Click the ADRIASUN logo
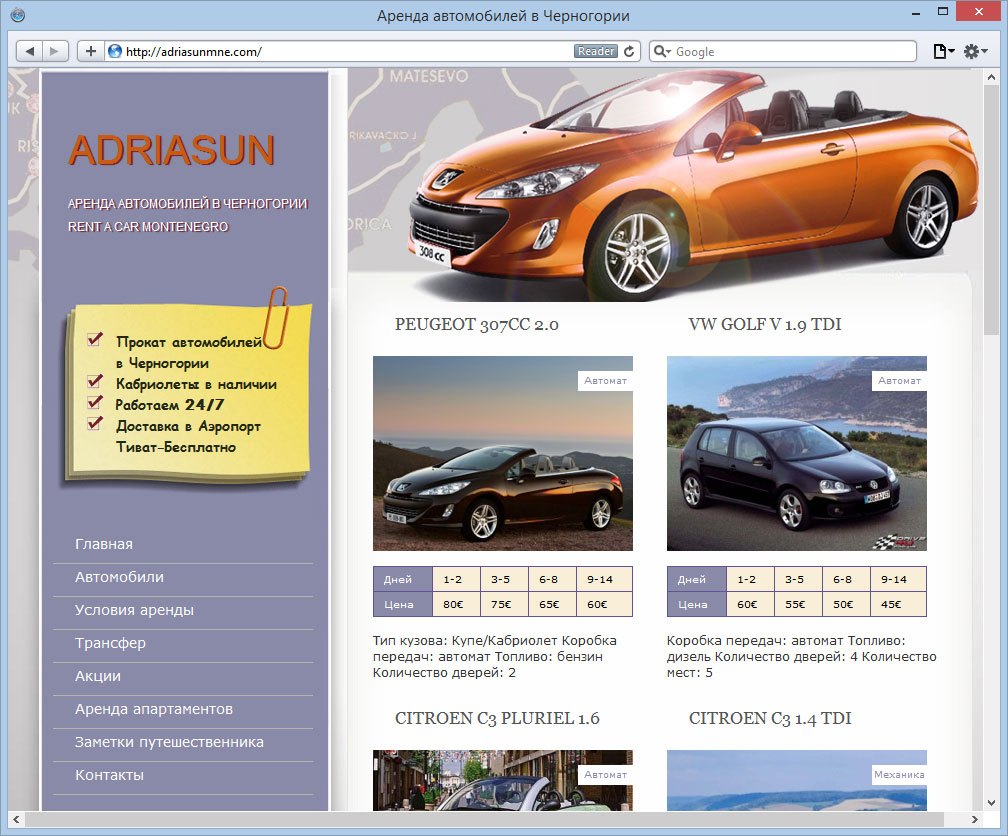 click(x=172, y=150)
